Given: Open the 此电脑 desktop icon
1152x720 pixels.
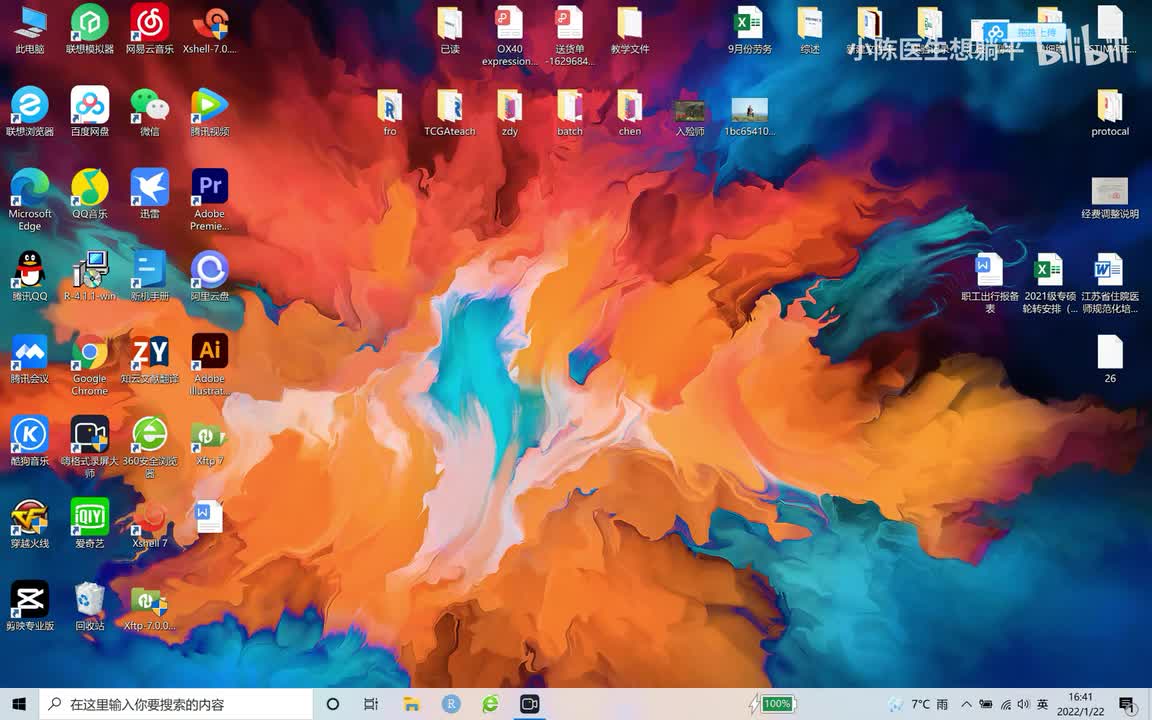Looking at the screenshot, I should (x=29, y=29).
